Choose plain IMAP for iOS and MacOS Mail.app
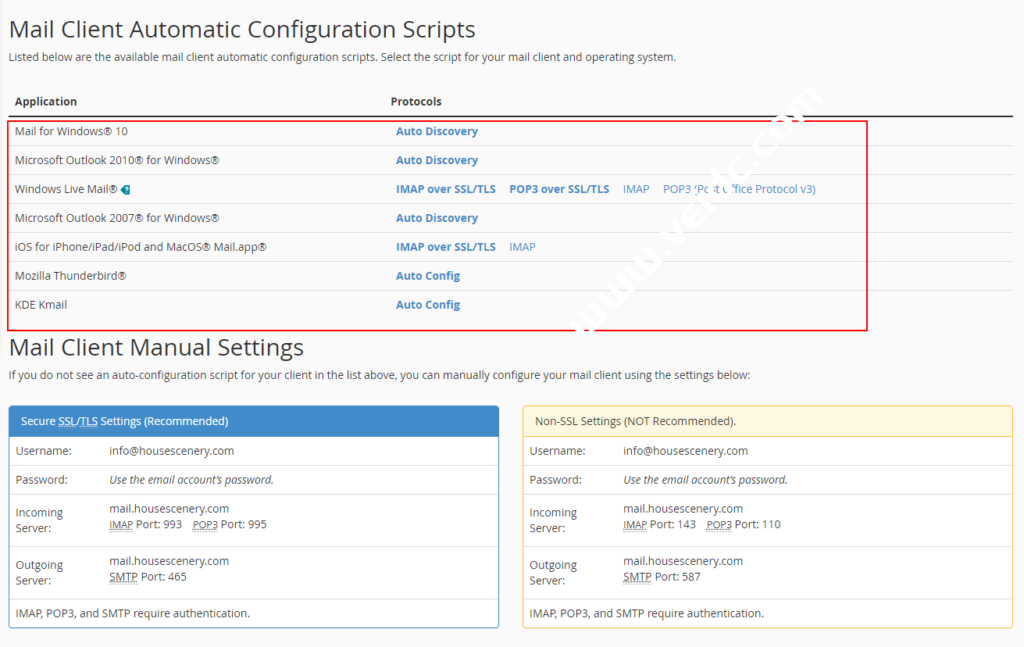This screenshot has height=647, width=1024. 522,247
